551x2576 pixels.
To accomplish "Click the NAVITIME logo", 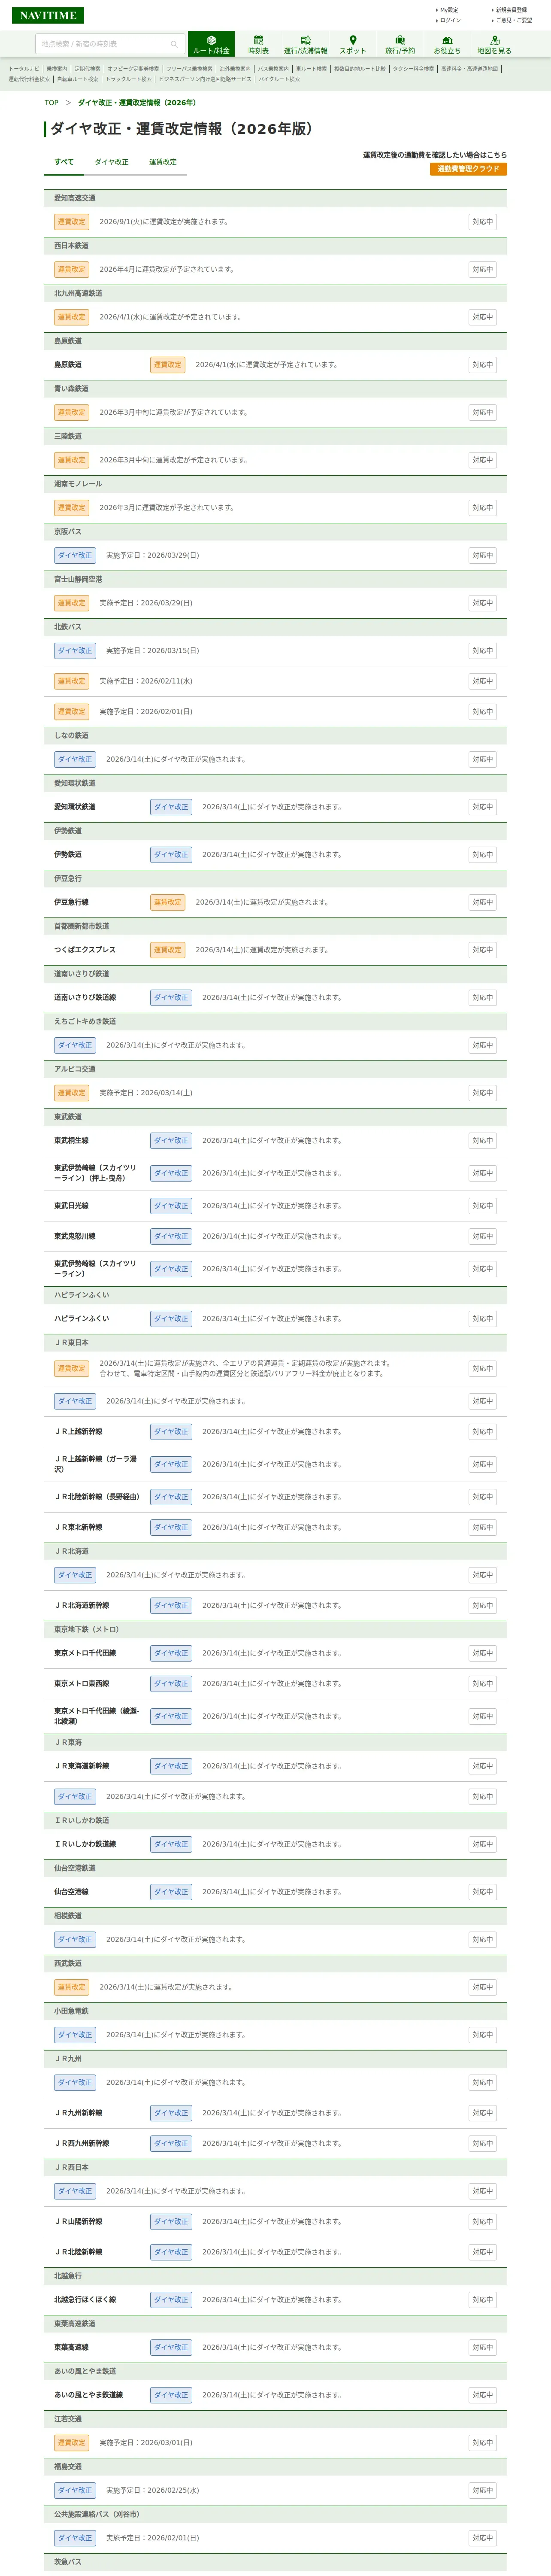I will (48, 15).
